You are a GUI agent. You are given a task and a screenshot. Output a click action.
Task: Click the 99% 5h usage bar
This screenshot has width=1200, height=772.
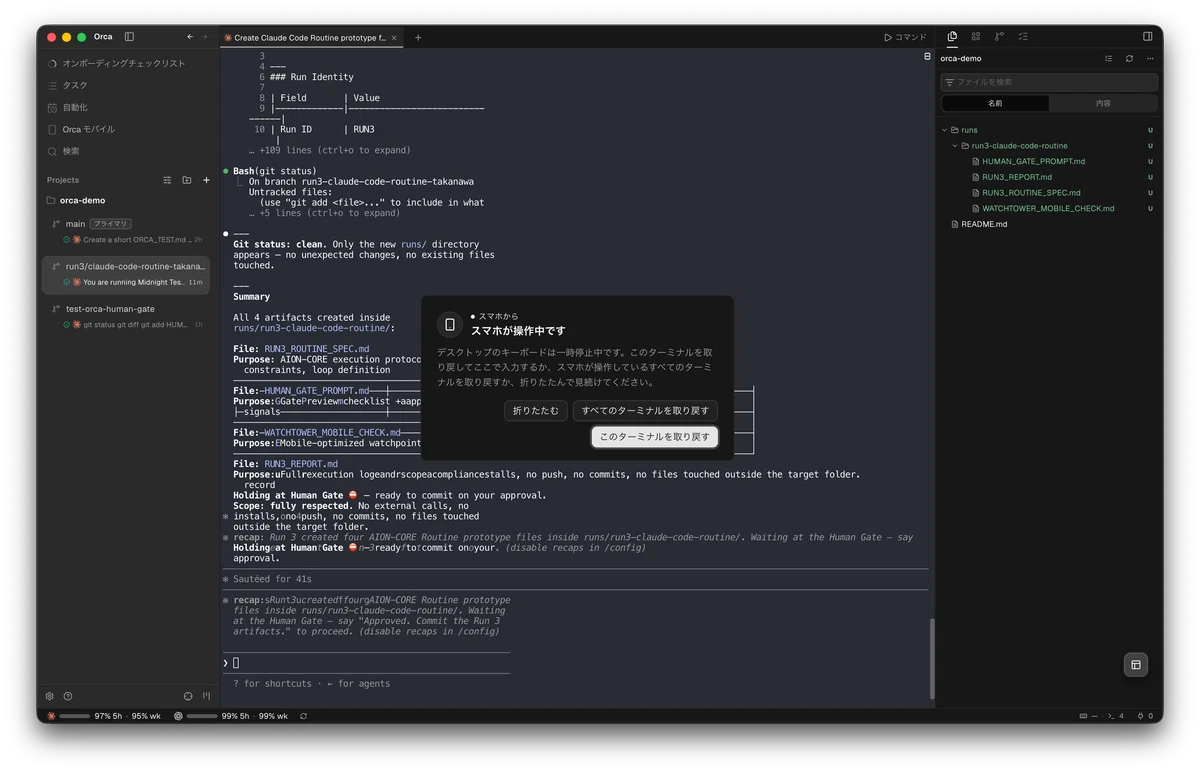click(x=202, y=716)
